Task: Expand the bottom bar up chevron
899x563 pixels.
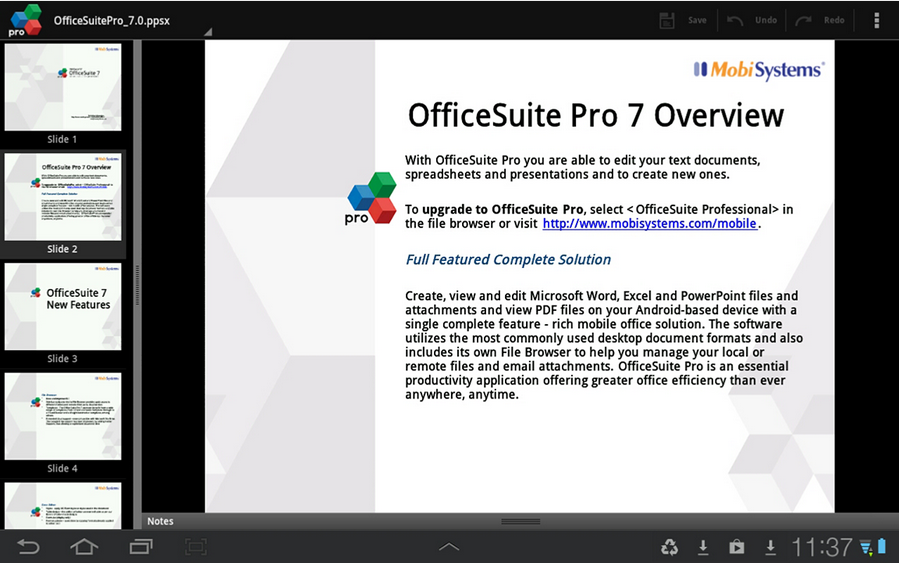Action: (449, 546)
